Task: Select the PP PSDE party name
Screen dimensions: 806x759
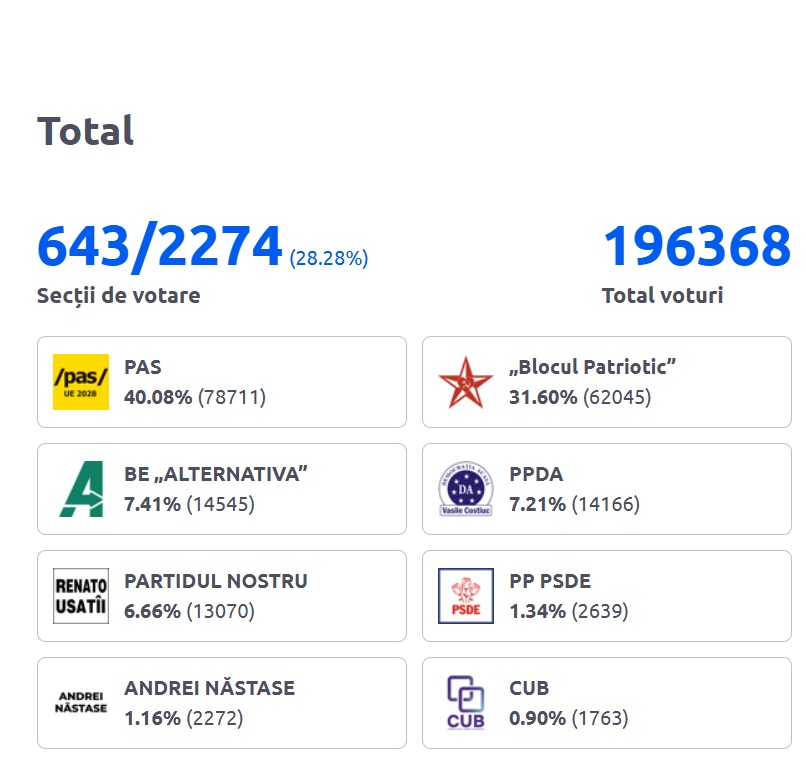Action: 550,581
